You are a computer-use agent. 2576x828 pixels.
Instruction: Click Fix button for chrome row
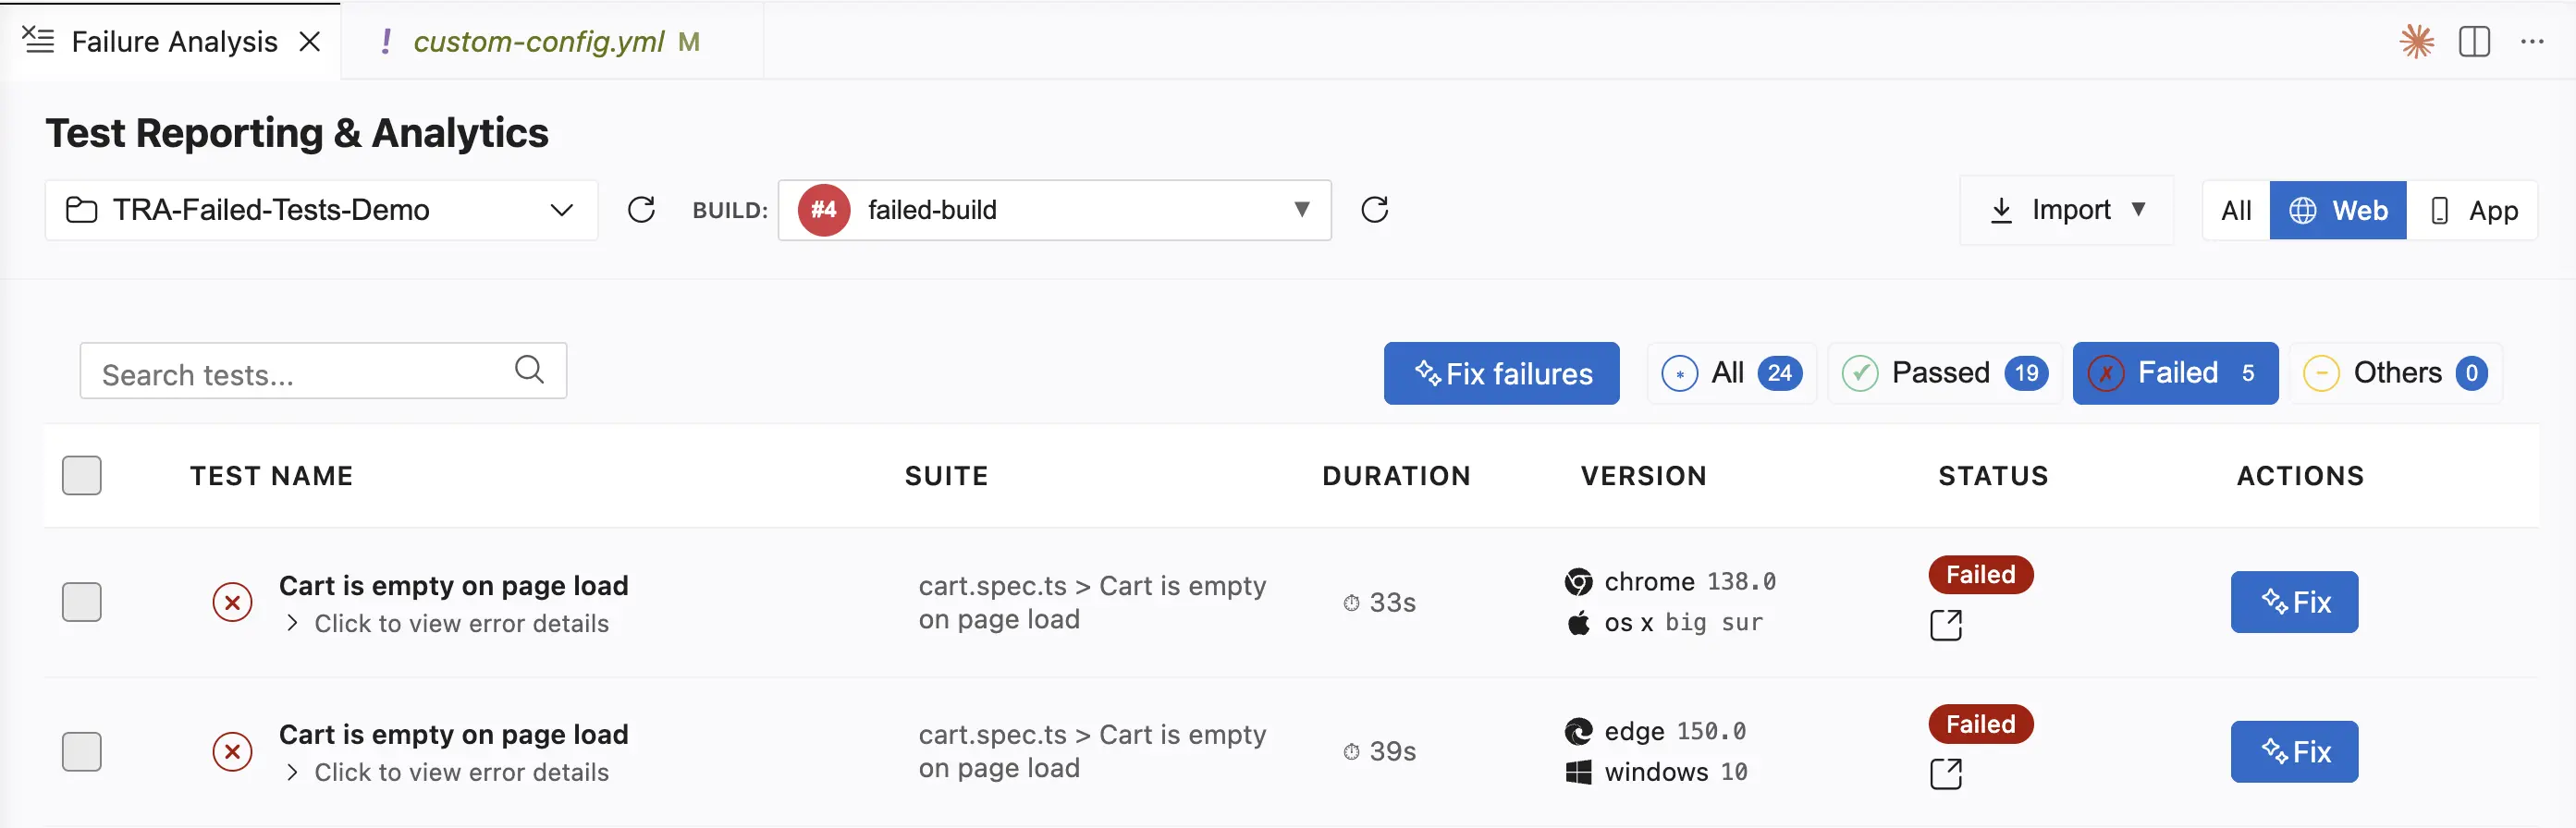coord(2294,602)
